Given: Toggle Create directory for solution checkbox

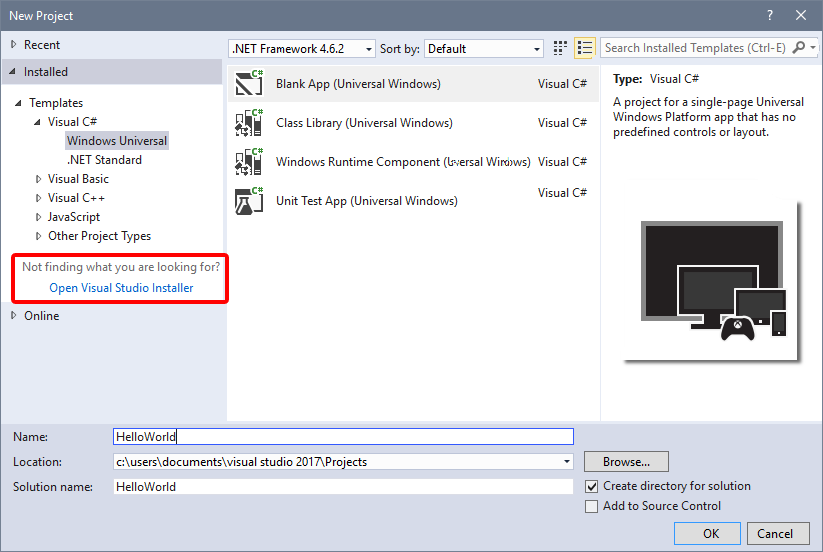Looking at the screenshot, I should [592, 486].
